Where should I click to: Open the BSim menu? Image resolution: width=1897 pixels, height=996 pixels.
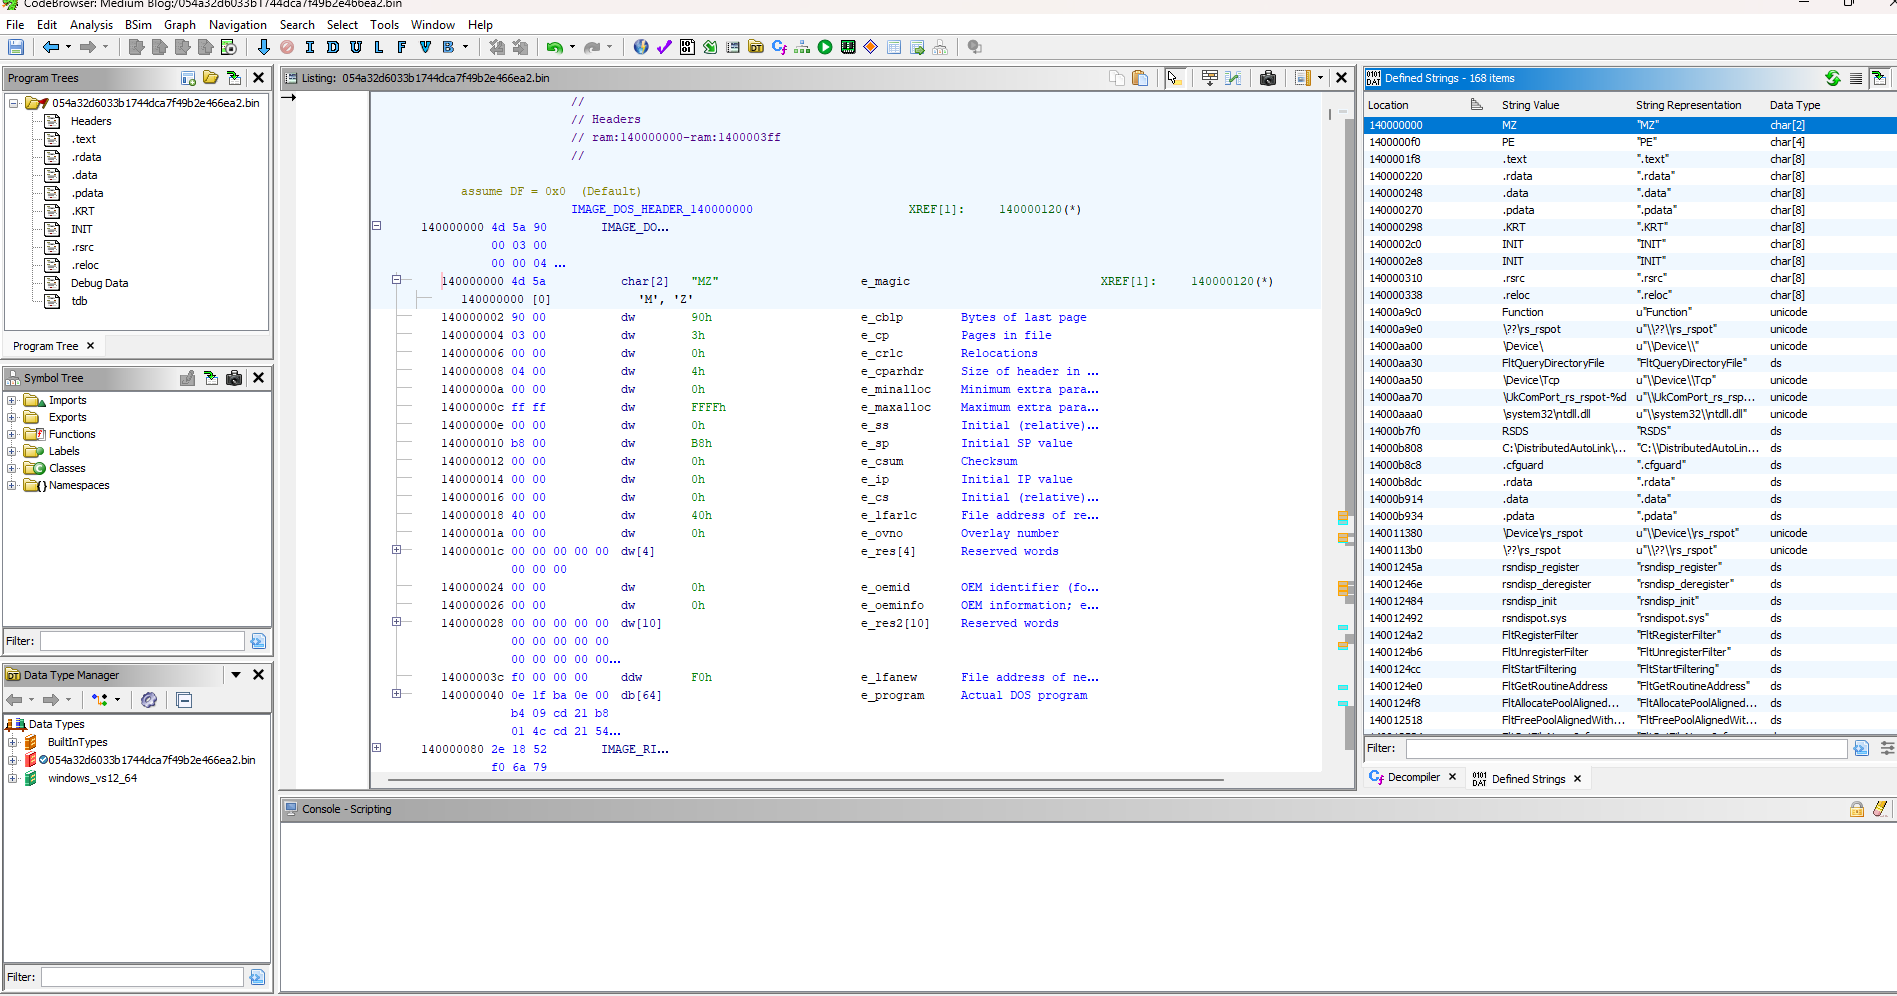click(138, 25)
